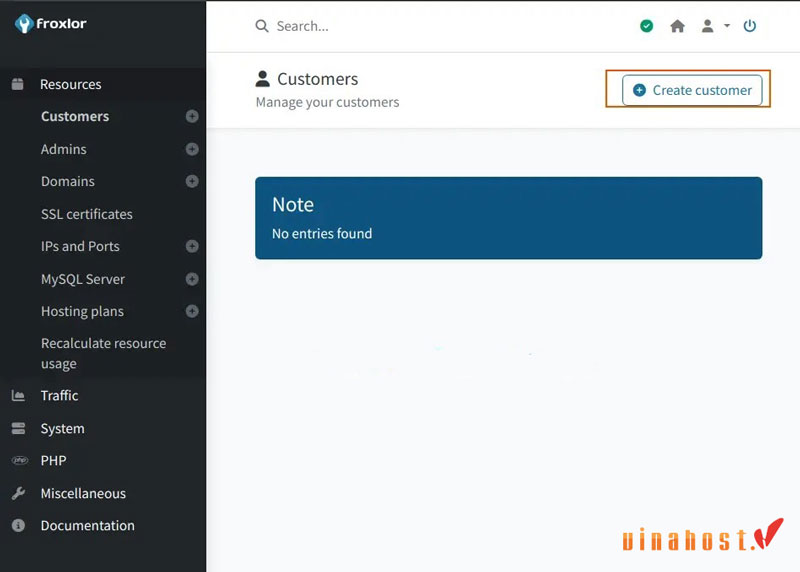The image size is (800, 572).
Task: Click the PHP logo icon
Action: (19, 460)
